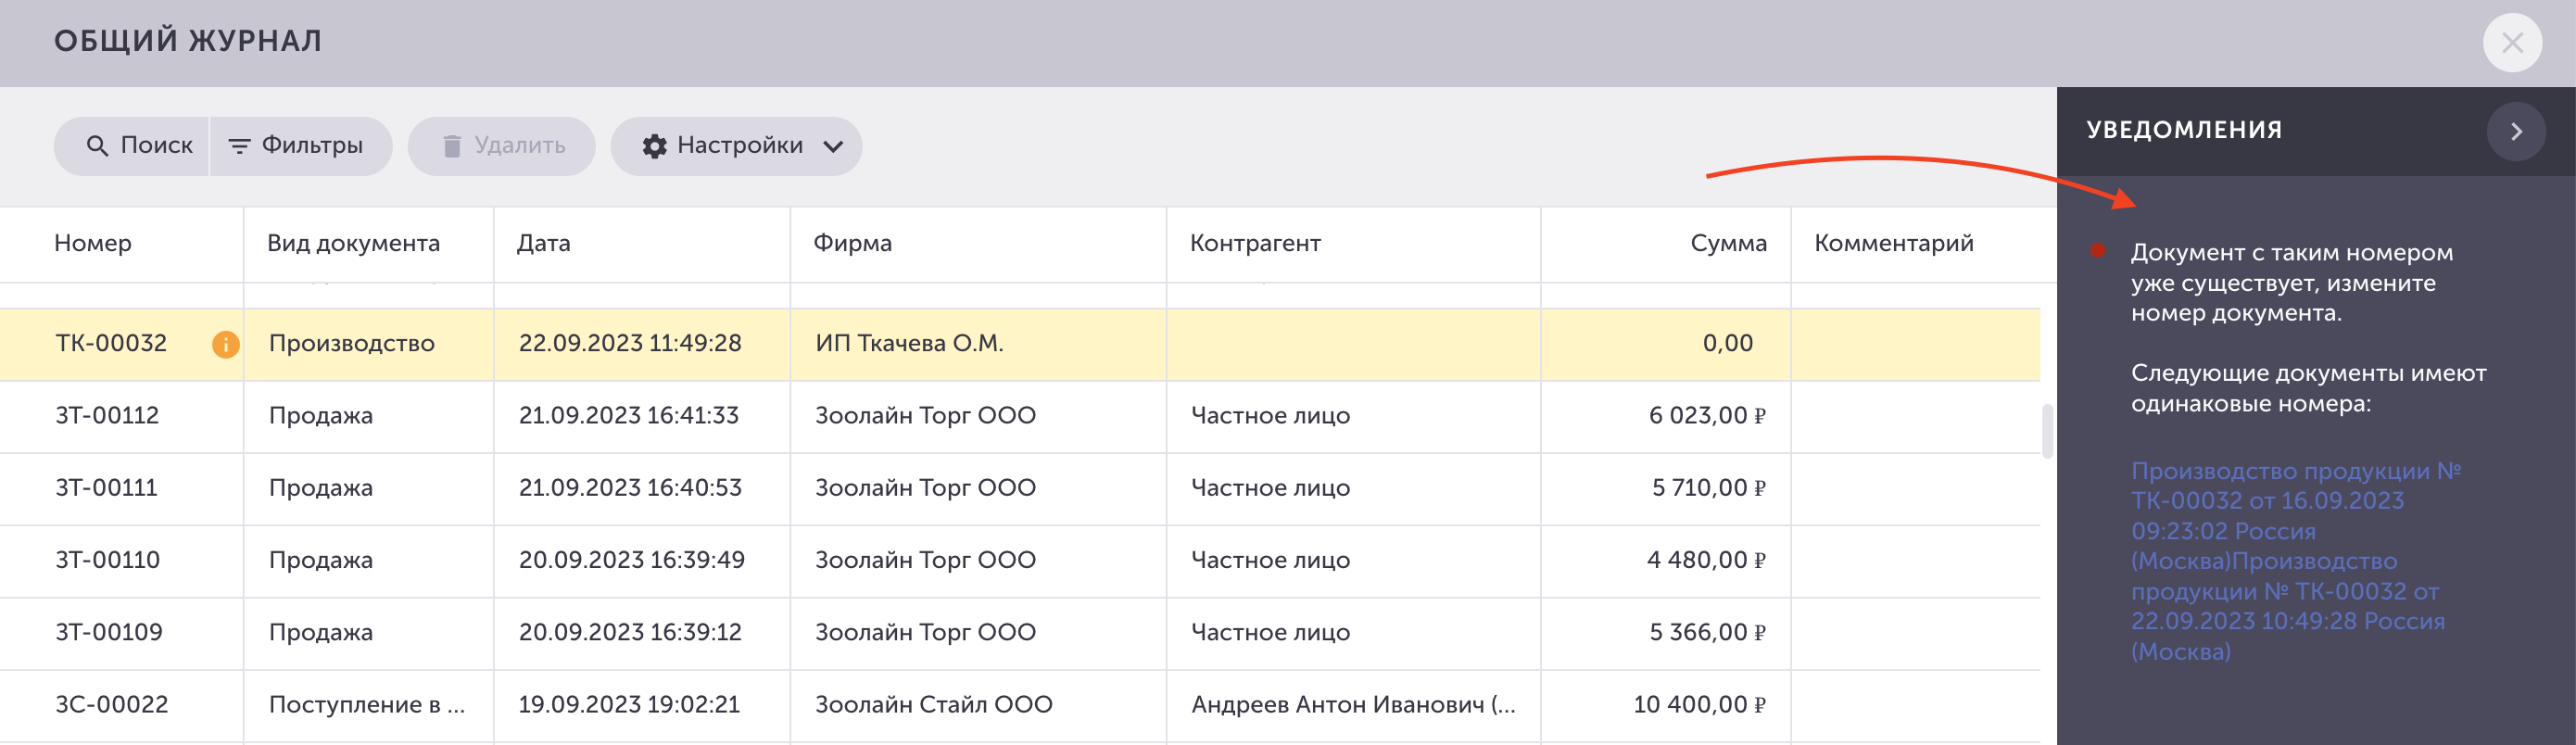Viewport: 2576px width, 745px height.
Task: Click date 21.09.2023 16:40:53
Action: pos(630,487)
